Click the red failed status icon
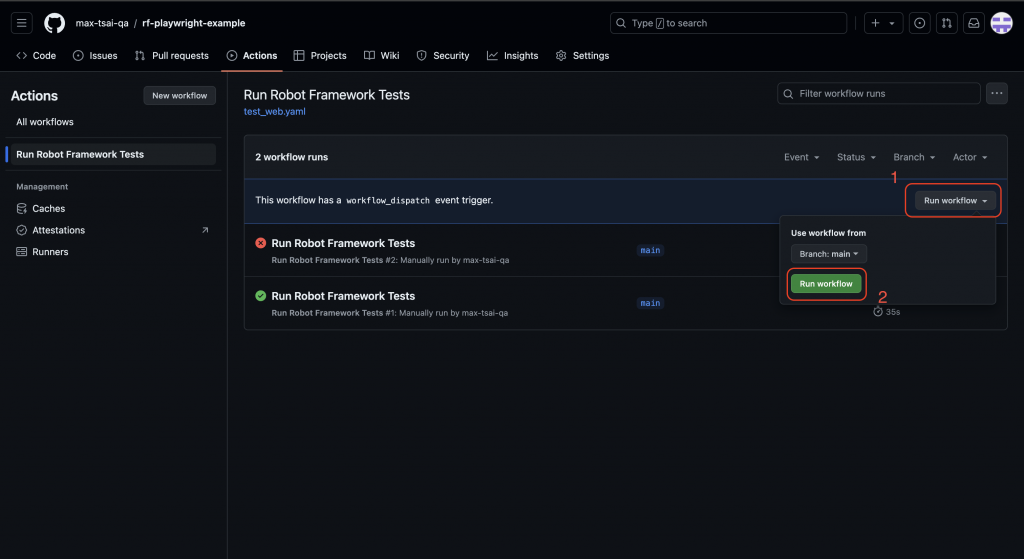This screenshot has height=559, width=1024. 261,243
